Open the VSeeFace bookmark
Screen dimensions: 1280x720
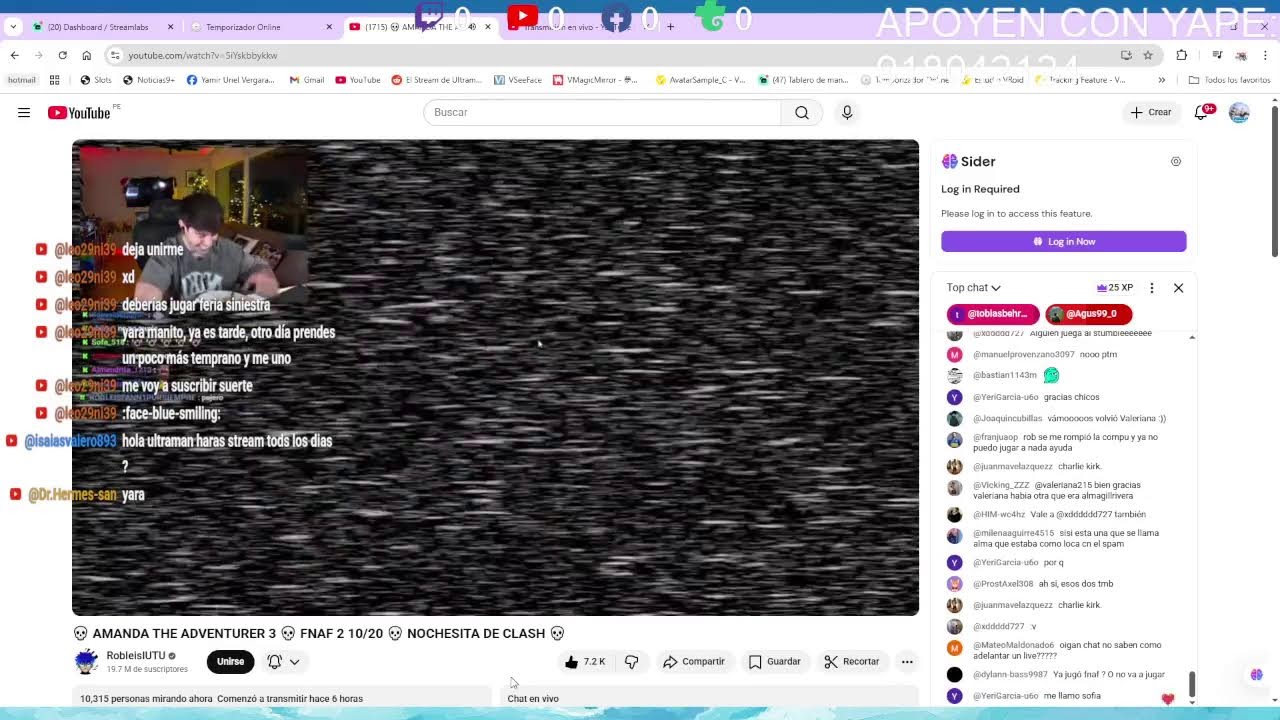click(517, 80)
